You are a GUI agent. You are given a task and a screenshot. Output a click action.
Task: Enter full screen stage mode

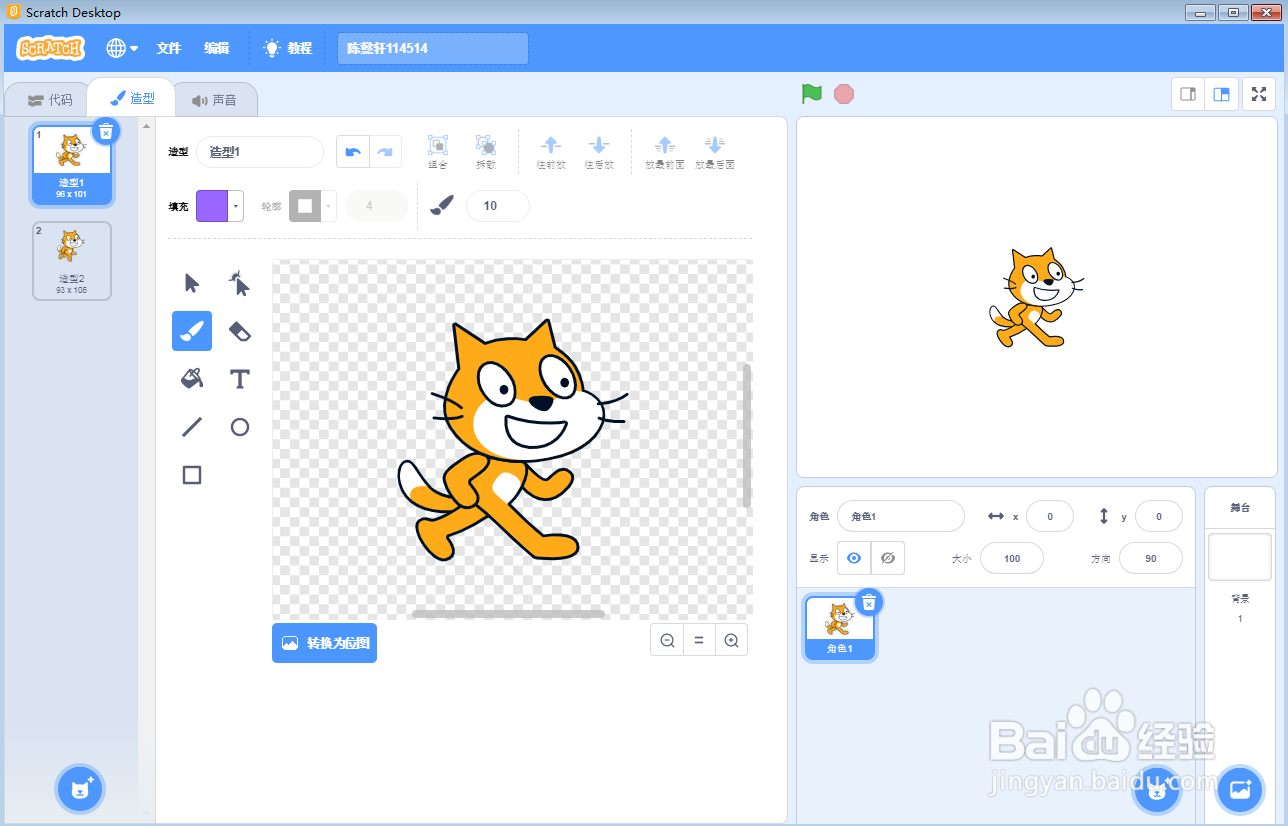pyautogui.click(x=1259, y=94)
